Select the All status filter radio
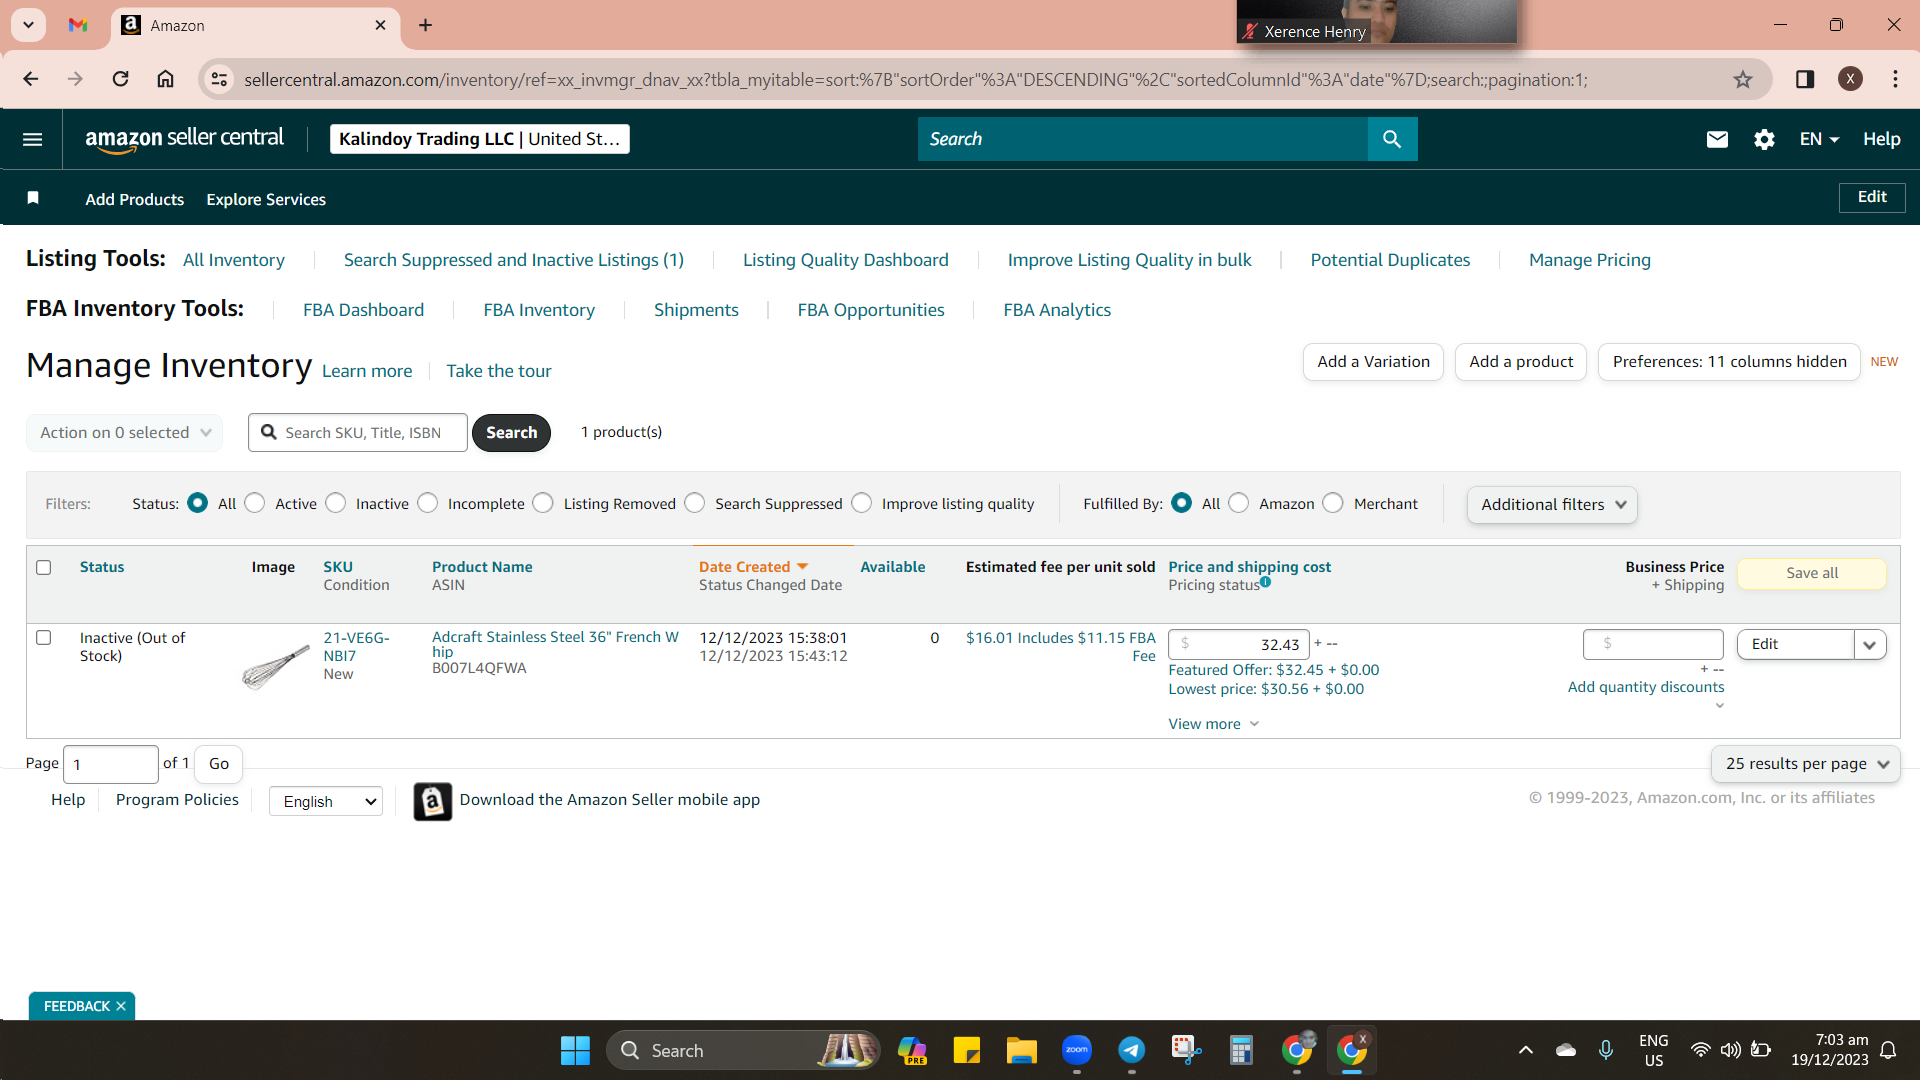 [198, 503]
